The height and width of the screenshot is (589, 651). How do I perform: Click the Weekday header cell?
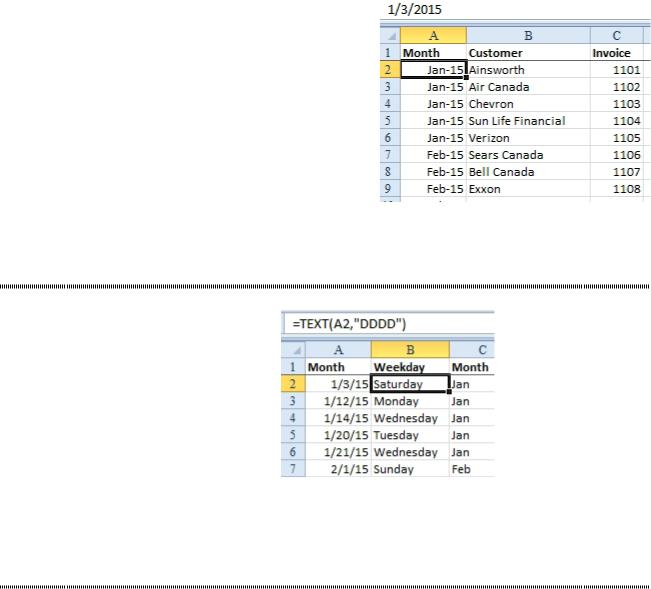click(410, 367)
